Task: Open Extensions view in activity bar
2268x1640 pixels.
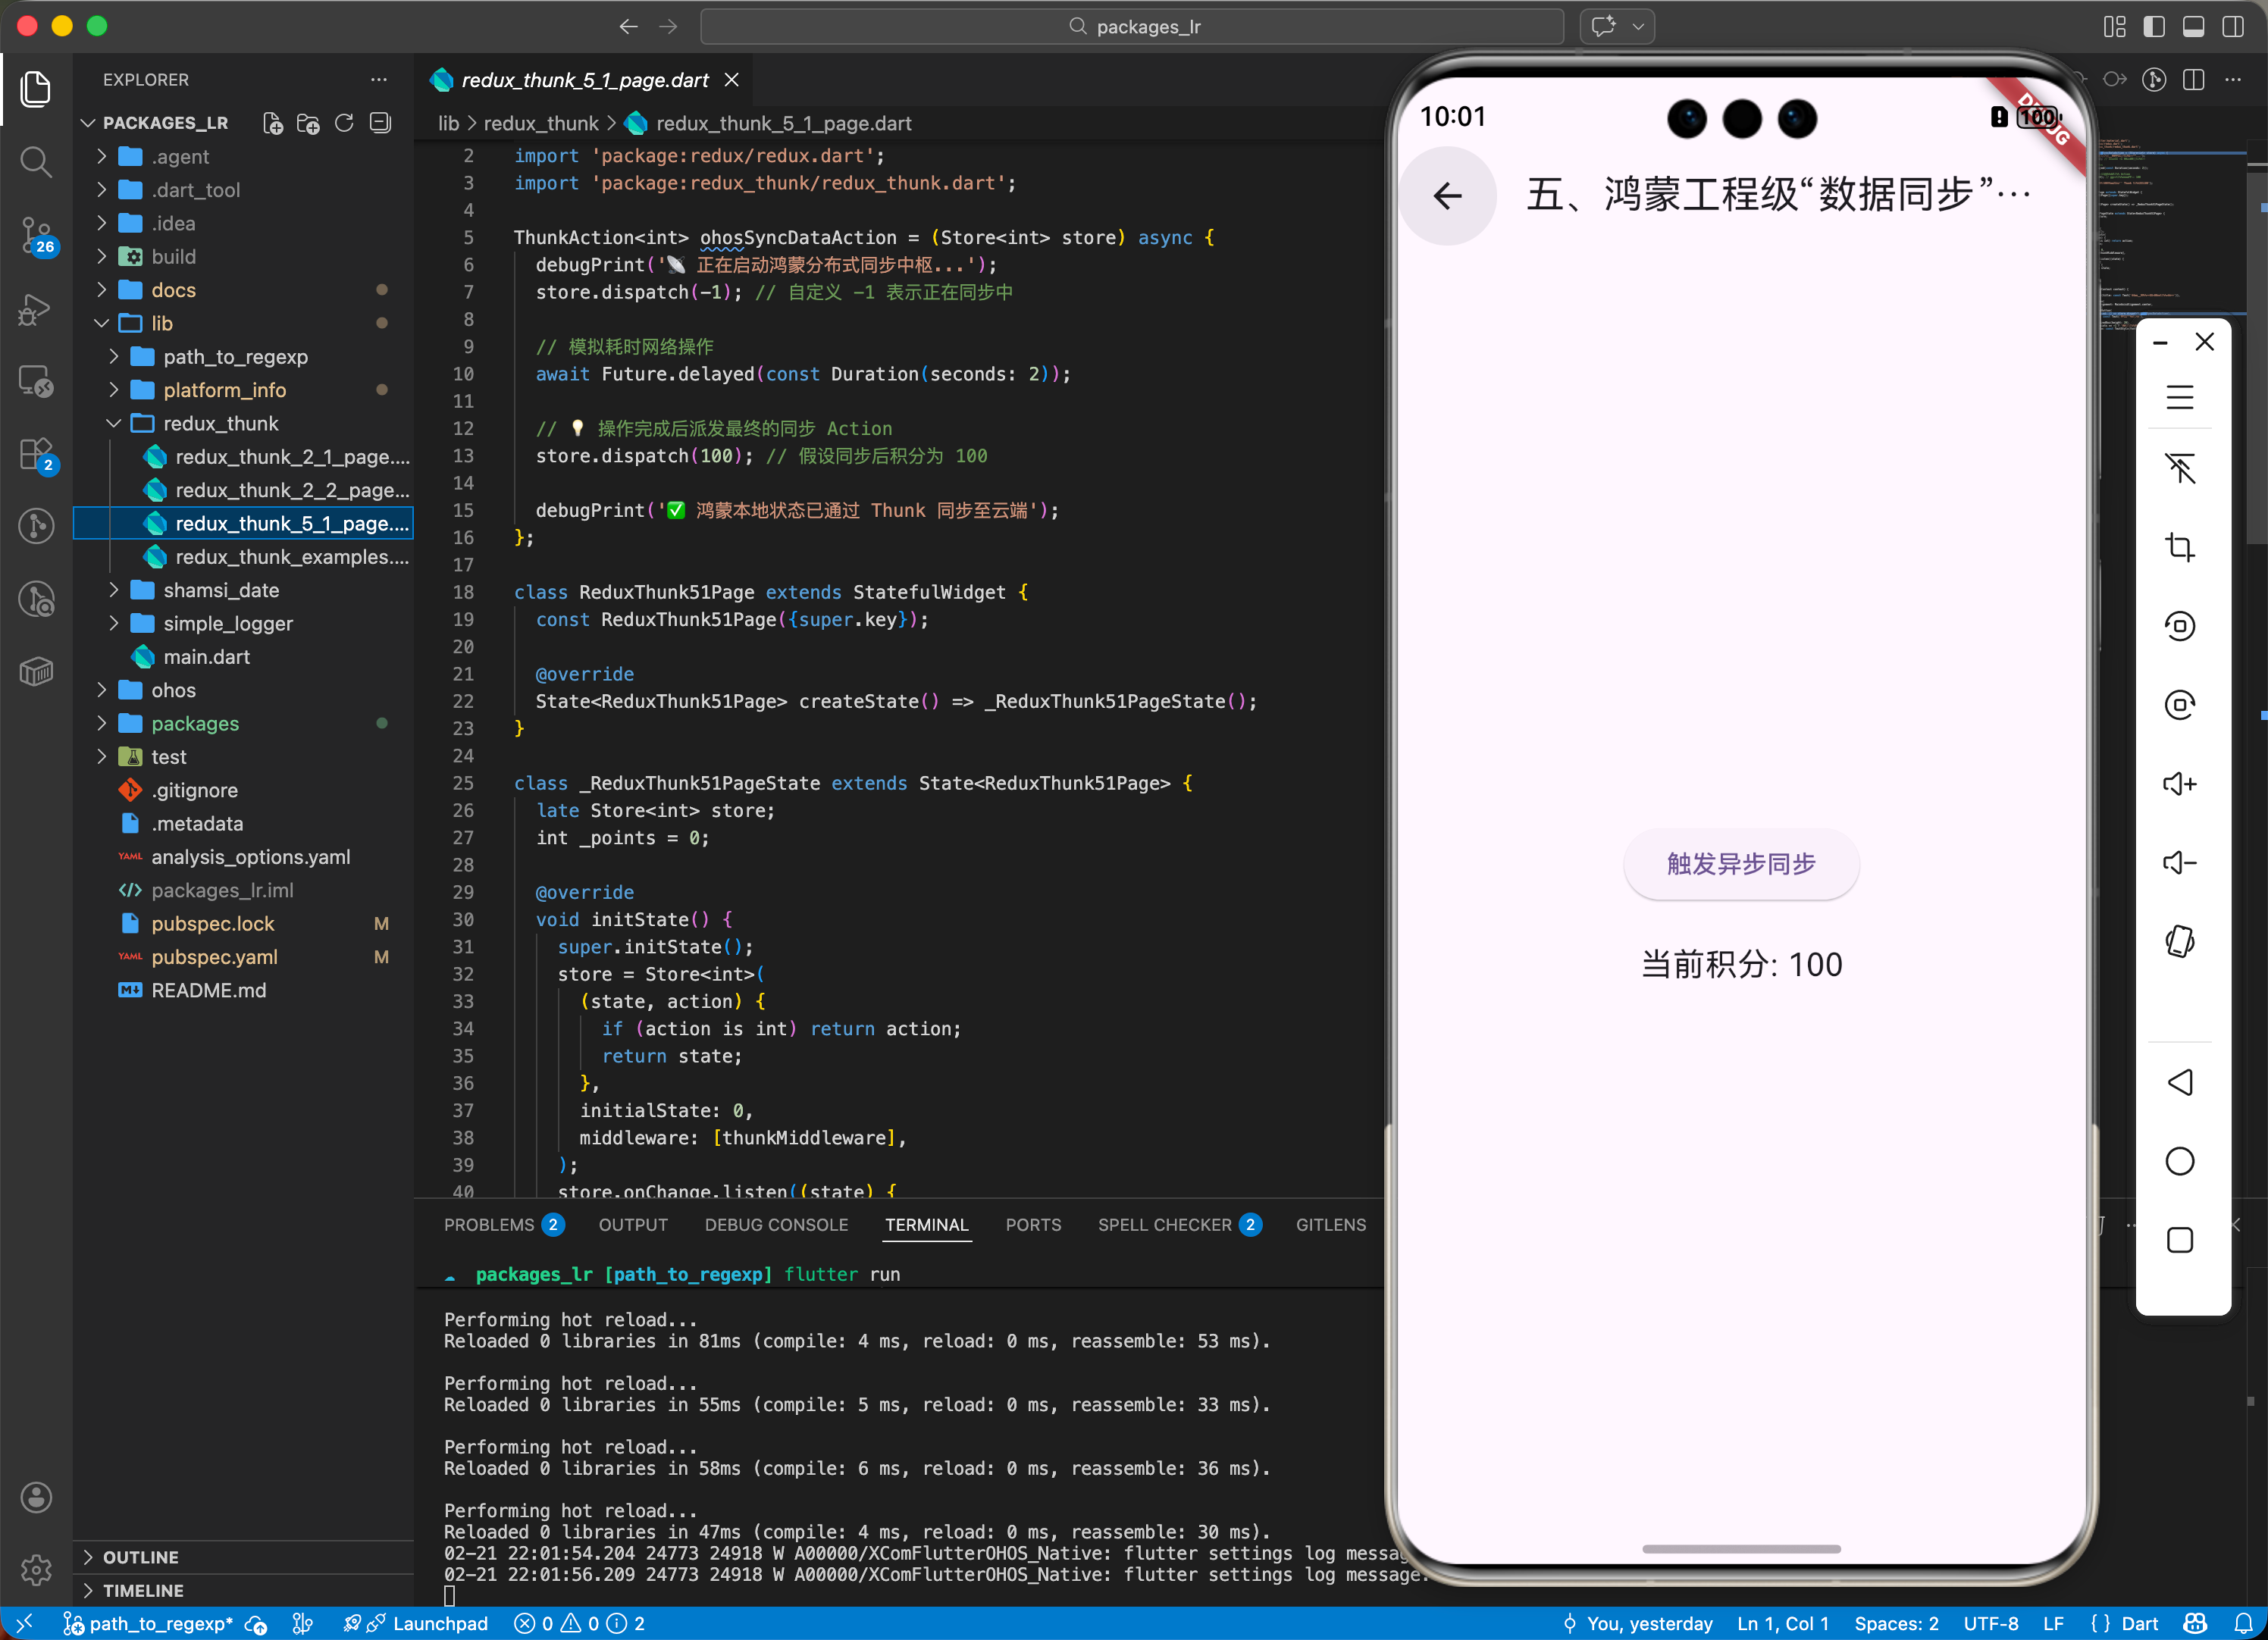Action: tap(36, 455)
